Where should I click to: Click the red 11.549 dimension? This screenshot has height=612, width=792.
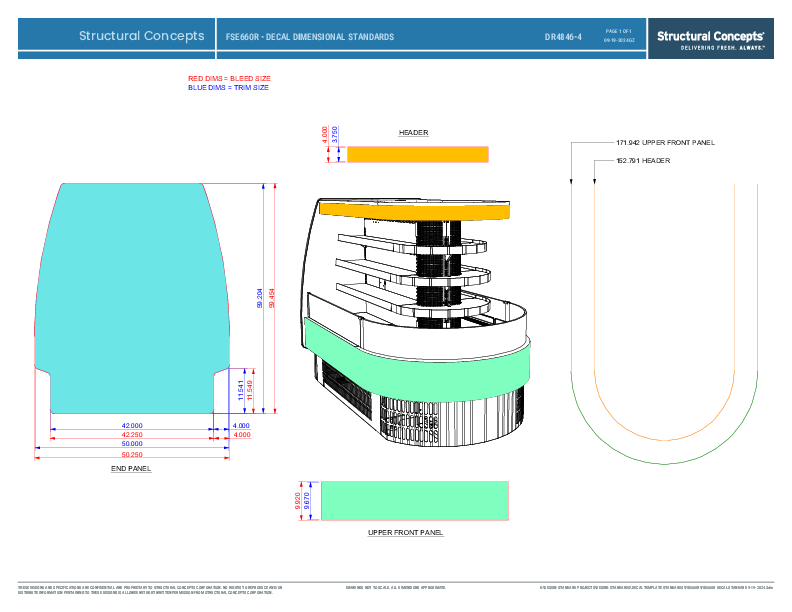[x=250, y=390]
